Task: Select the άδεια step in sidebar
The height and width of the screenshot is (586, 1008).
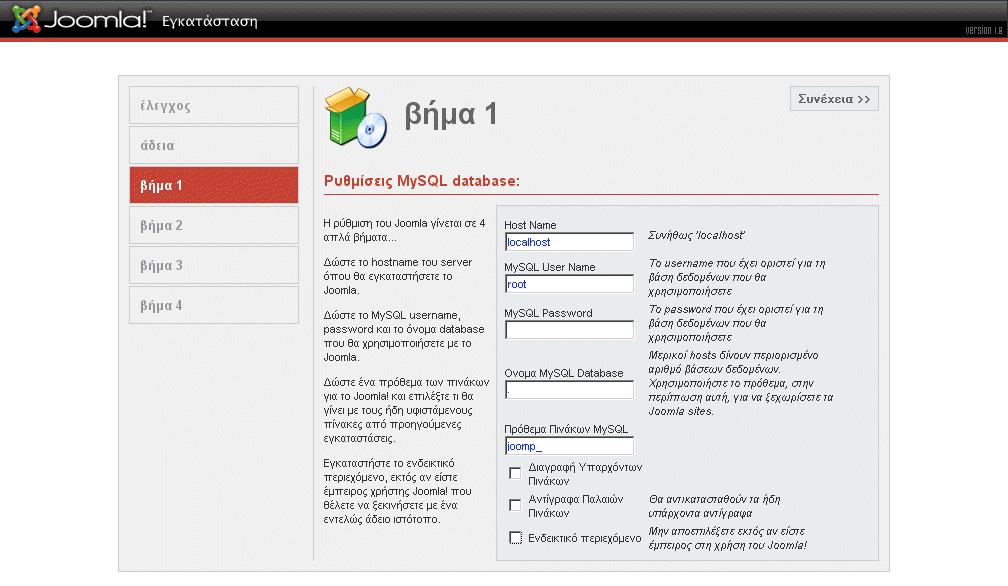Action: pos(214,145)
